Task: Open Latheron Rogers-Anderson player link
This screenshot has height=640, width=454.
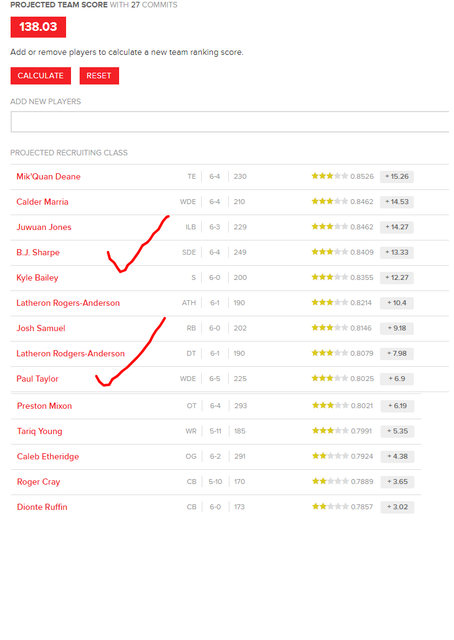Action: (x=68, y=303)
